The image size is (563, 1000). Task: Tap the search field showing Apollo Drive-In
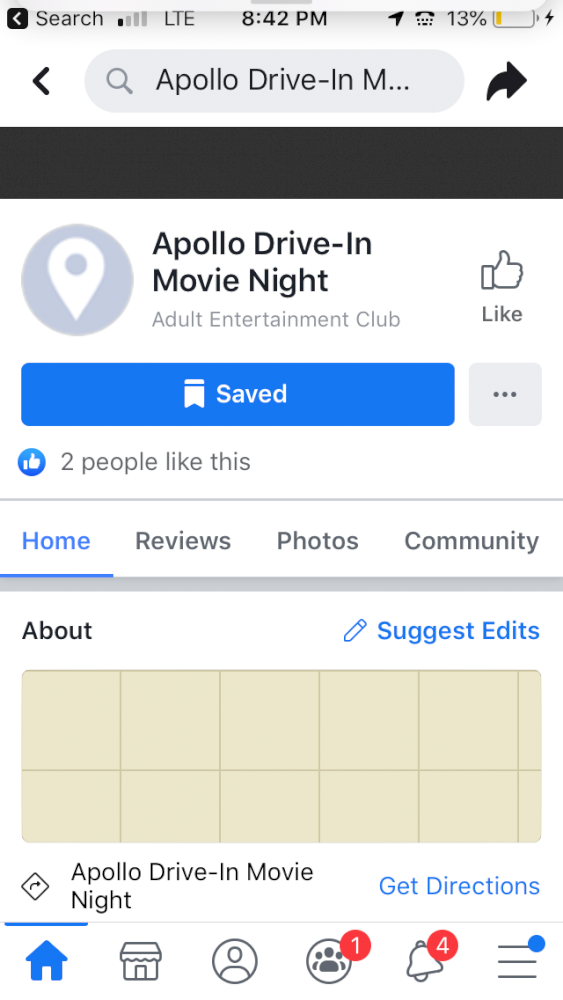point(274,81)
